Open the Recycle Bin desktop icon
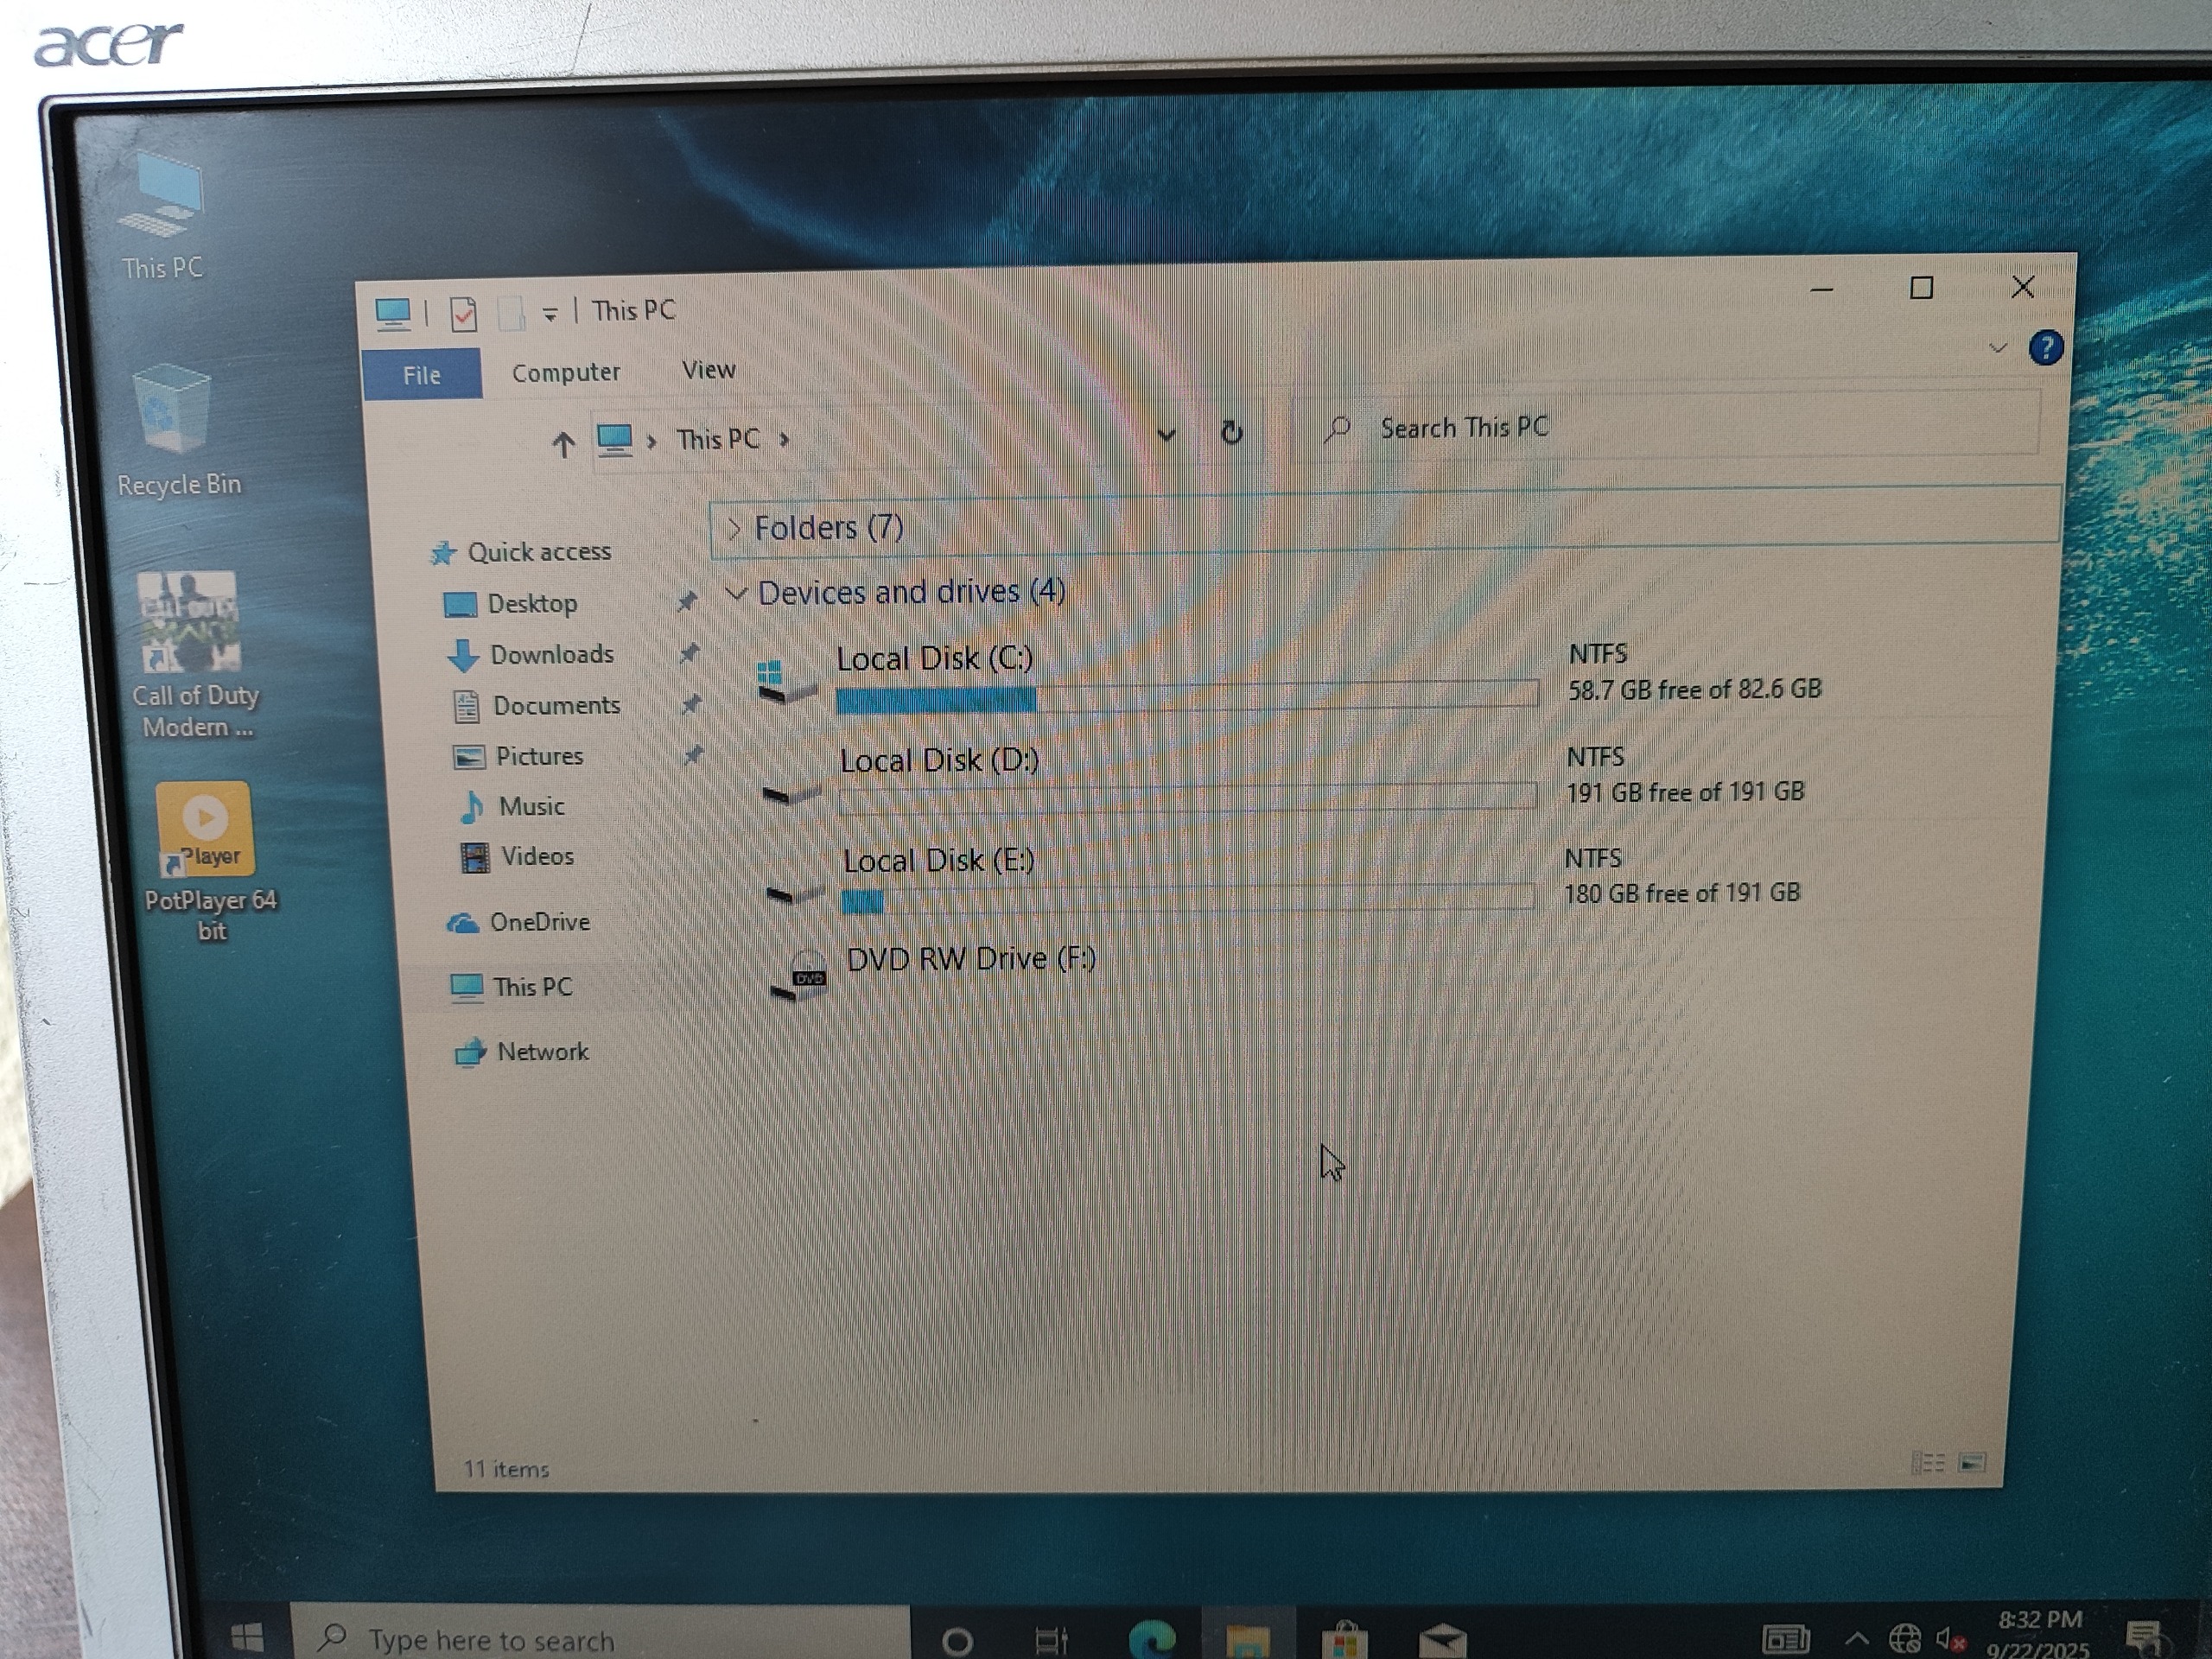Viewport: 2212px width, 1659px height. point(176,431)
